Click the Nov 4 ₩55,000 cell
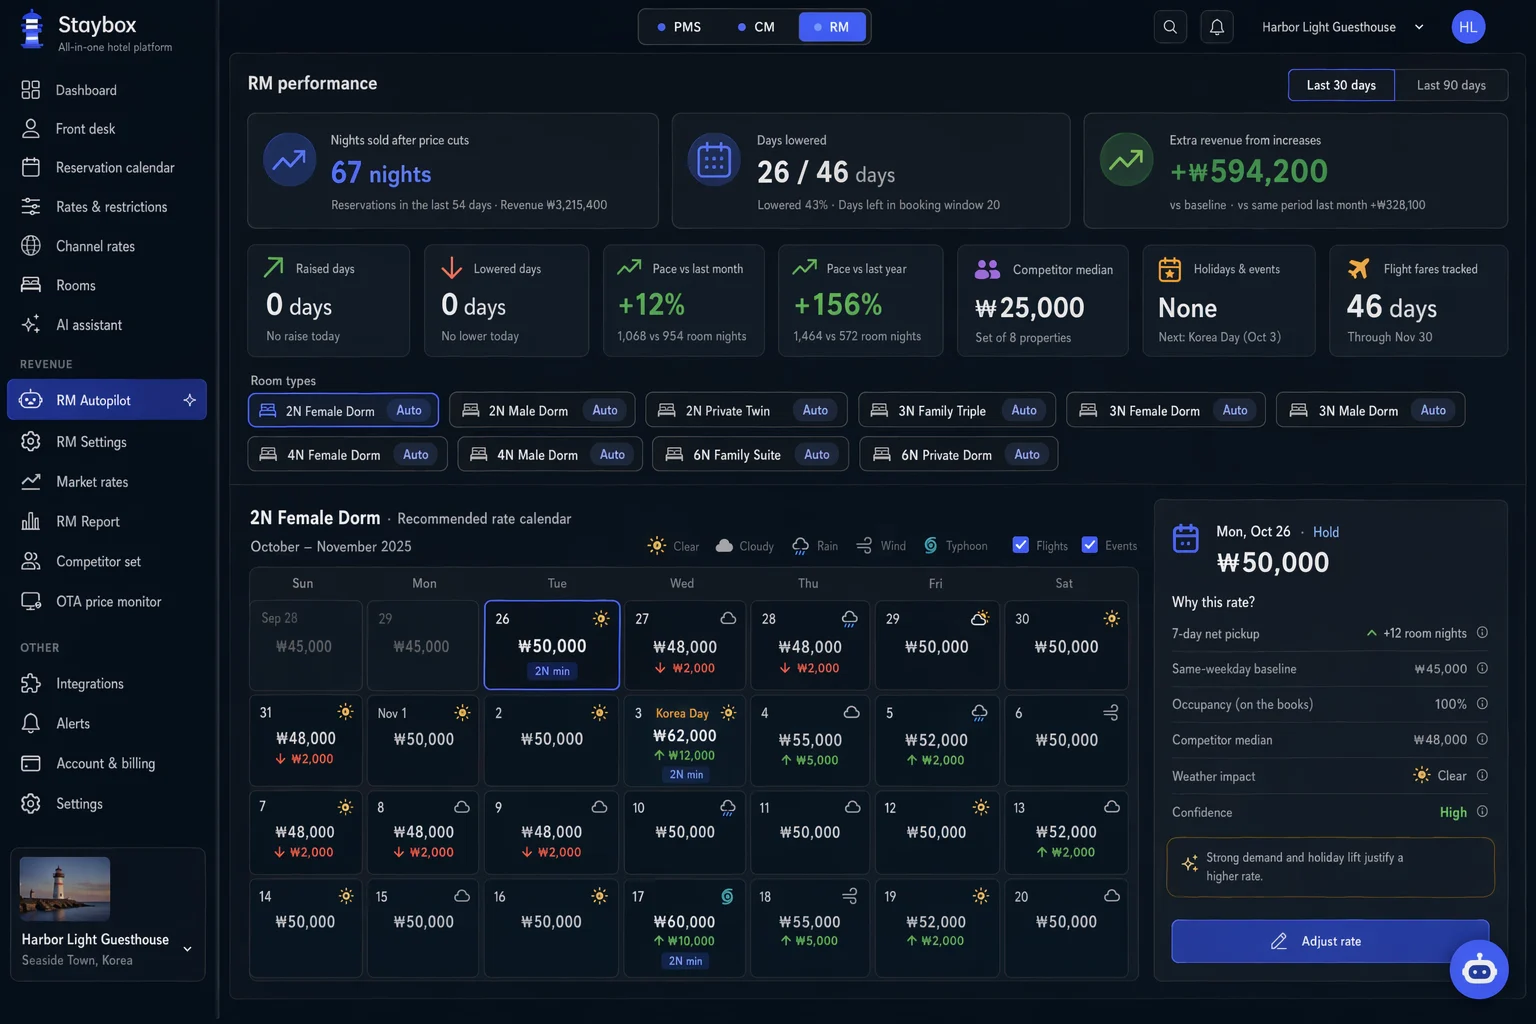 pyautogui.click(x=810, y=741)
